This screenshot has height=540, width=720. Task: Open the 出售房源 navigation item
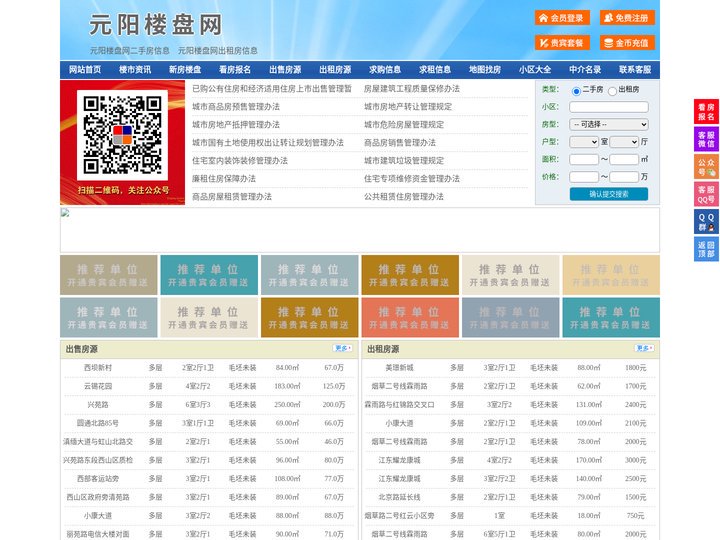[285, 70]
